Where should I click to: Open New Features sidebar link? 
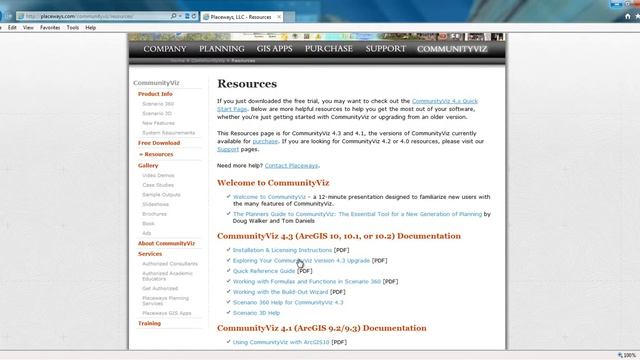tap(158, 123)
